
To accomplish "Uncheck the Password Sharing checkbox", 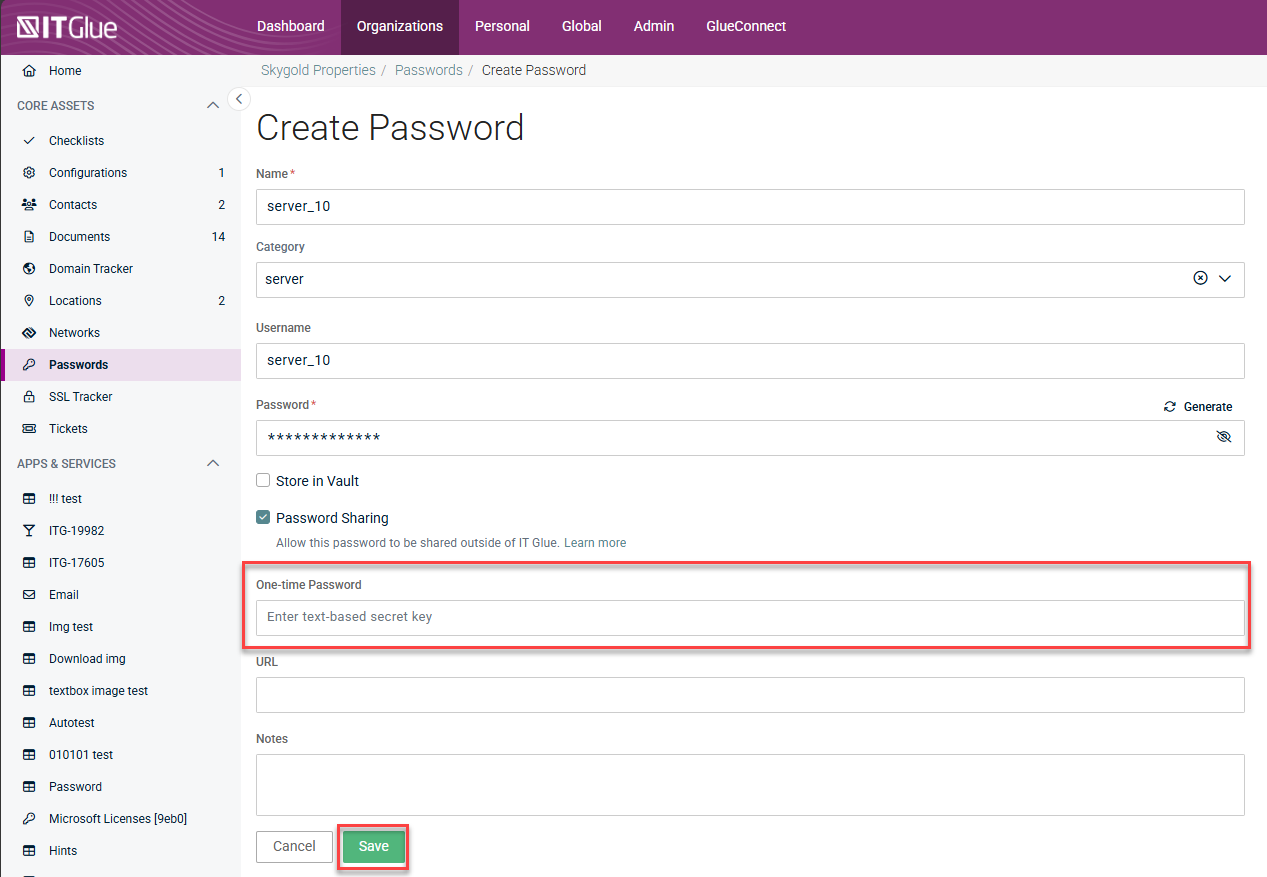I will pyautogui.click(x=263, y=518).
